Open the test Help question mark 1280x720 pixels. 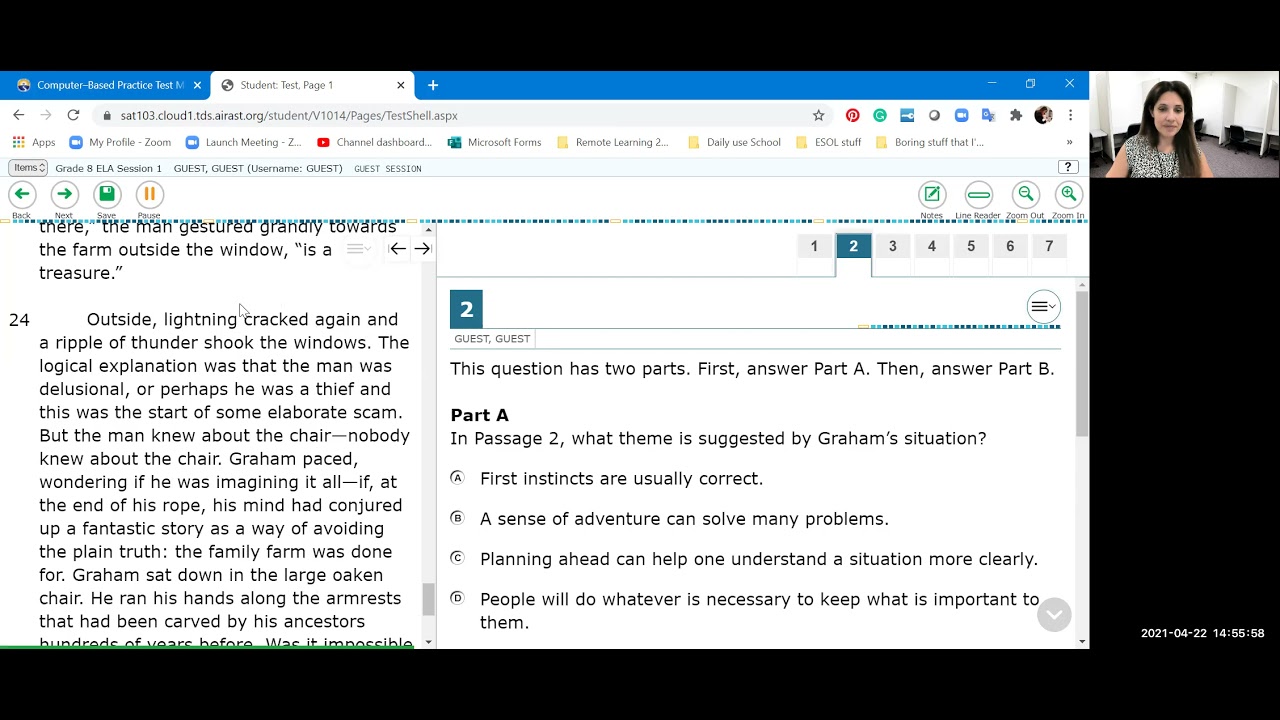(x=1067, y=167)
